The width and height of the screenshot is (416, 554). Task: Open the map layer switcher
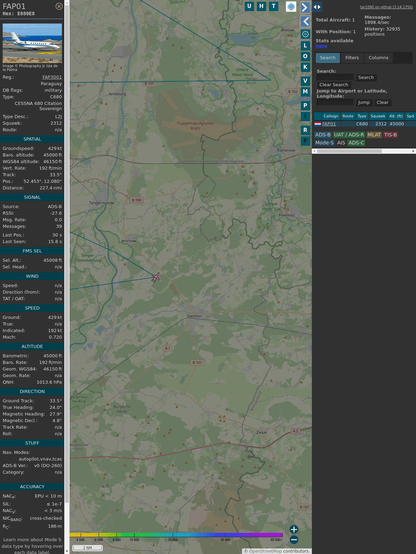[x=291, y=6]
